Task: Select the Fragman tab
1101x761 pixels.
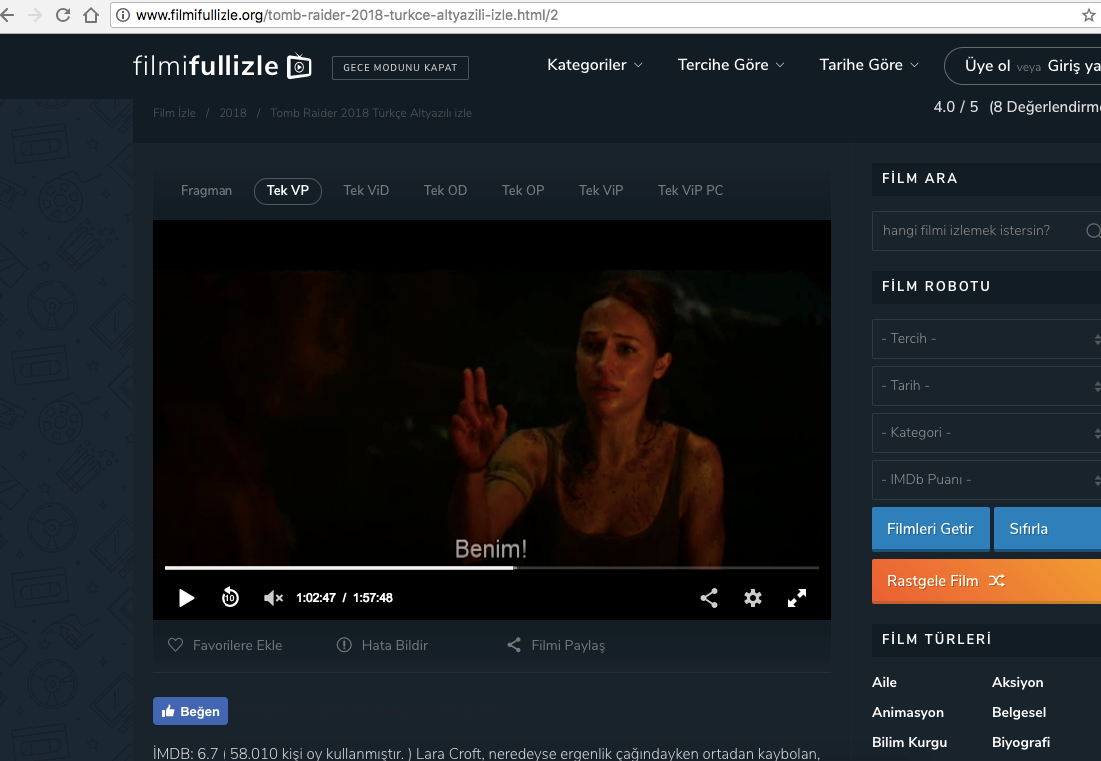Action: tap(206, 190)
